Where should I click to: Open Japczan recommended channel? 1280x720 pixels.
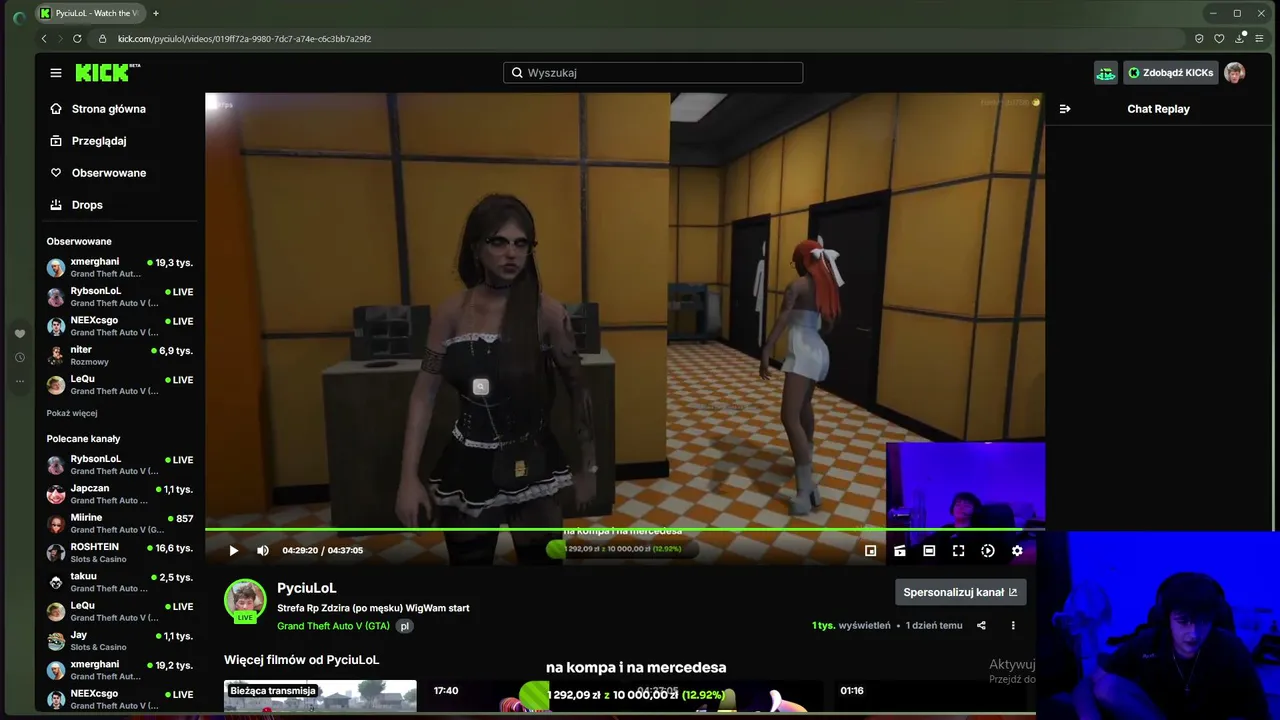point(120,494)
